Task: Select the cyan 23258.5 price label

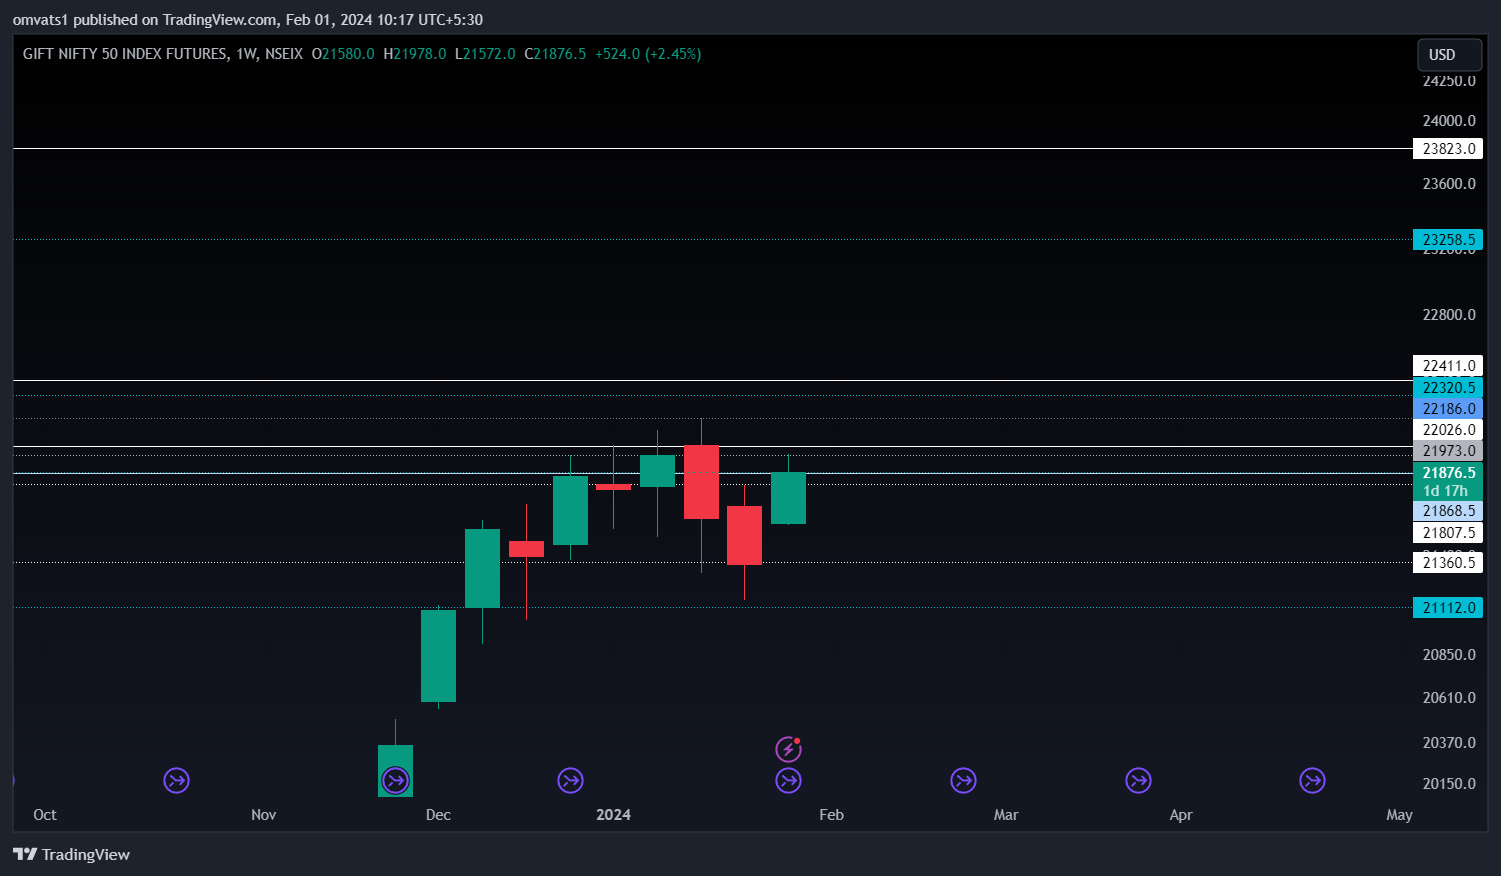Action: pos(1448,240)
